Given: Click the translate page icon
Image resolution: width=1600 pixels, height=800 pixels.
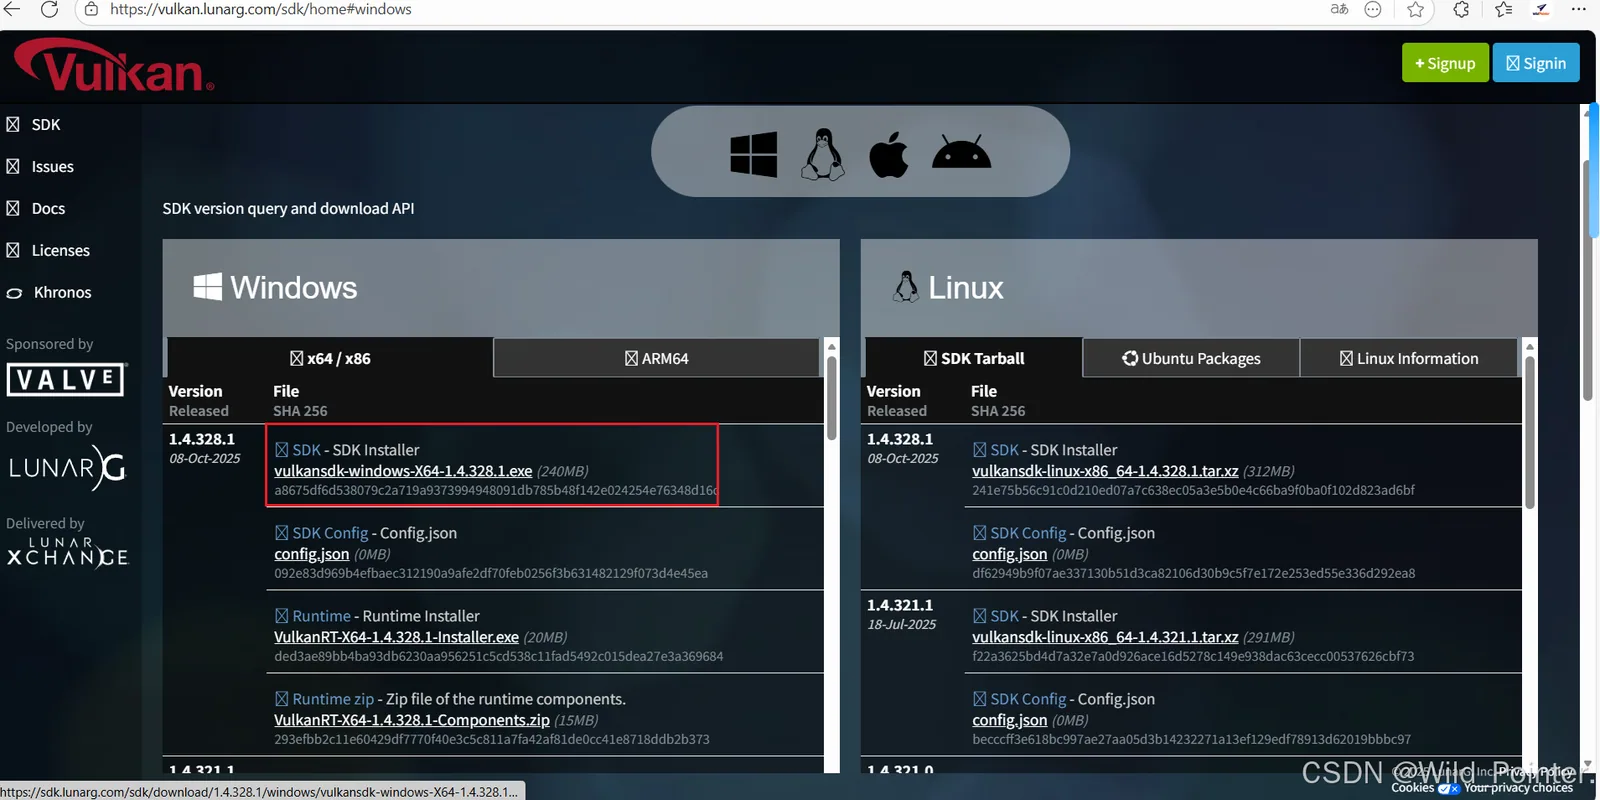Looking at the screenshot, I should pyautogui.click(x=1339, y=9).
